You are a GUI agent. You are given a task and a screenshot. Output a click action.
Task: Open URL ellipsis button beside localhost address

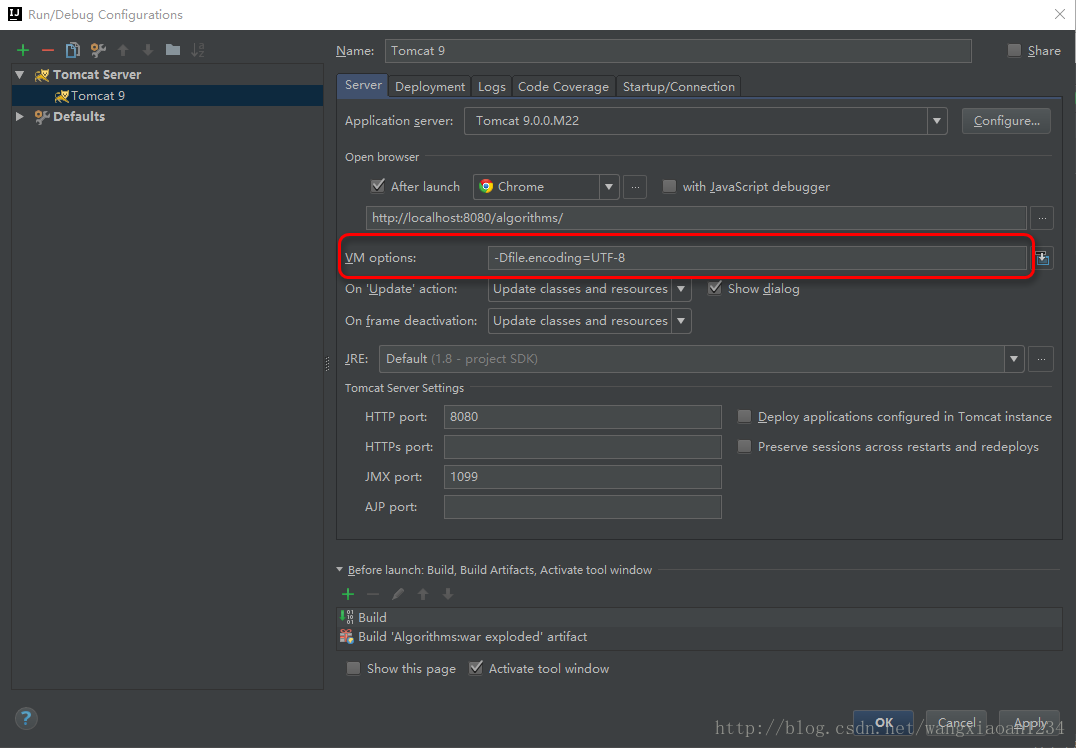tap(1042, 218)
